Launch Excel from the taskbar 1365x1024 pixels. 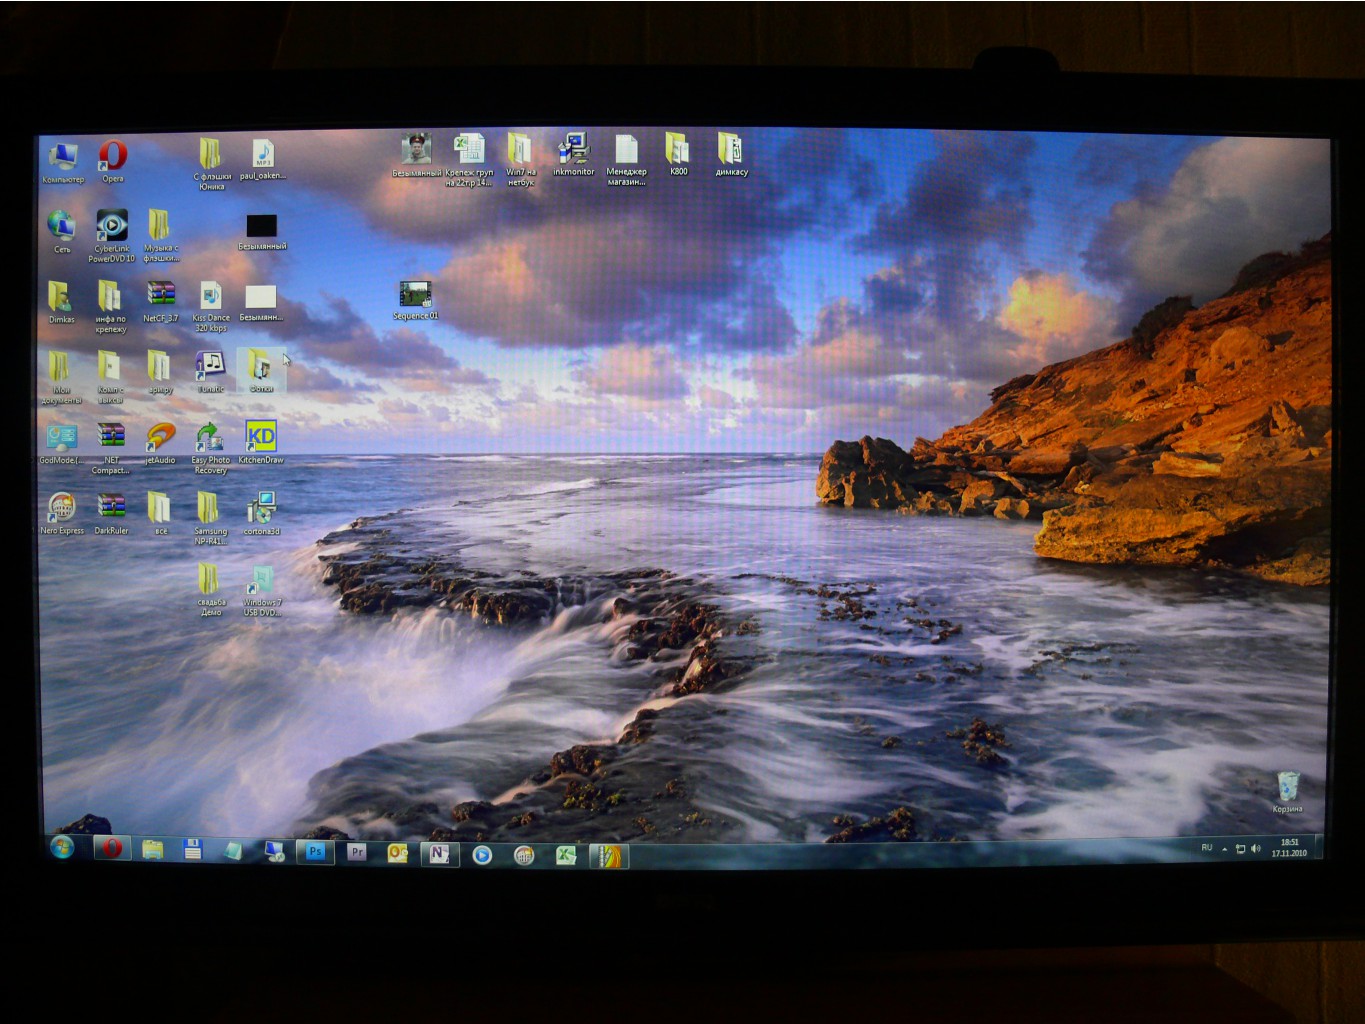click(565, 855)
